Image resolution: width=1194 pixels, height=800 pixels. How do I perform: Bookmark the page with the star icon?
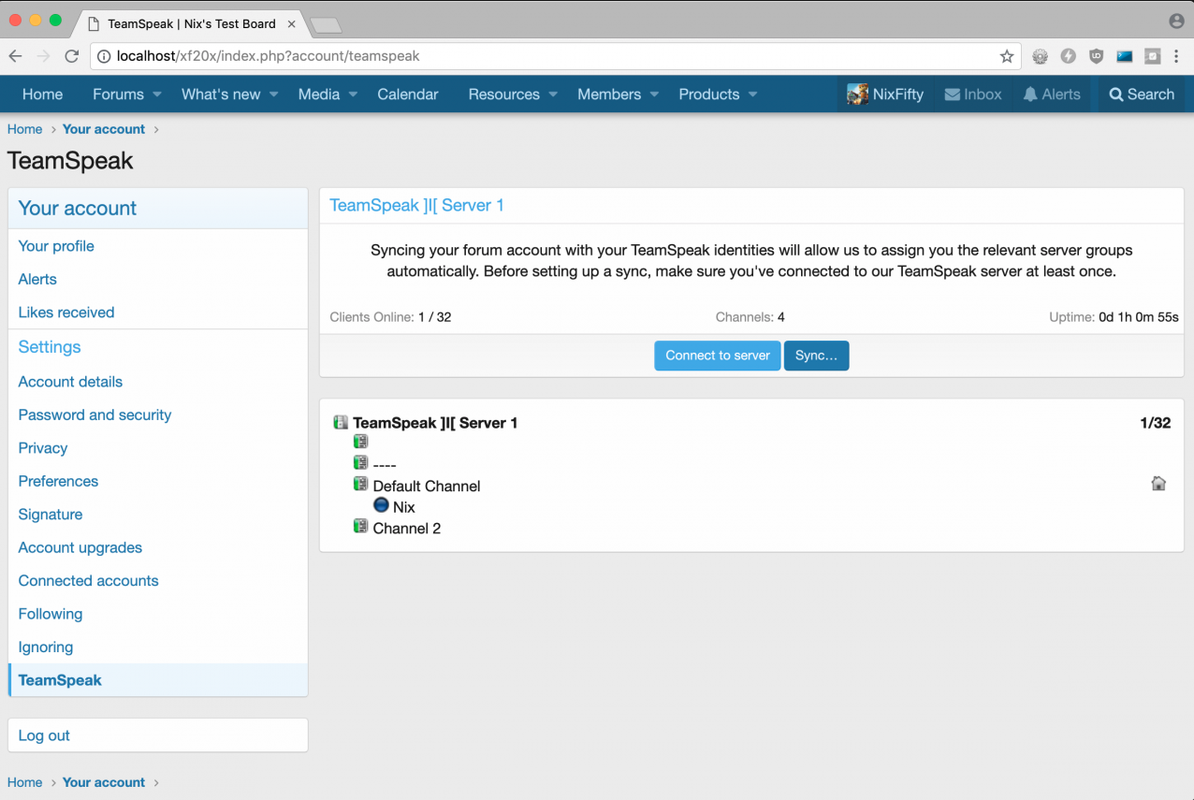[x=1007, y=56]
